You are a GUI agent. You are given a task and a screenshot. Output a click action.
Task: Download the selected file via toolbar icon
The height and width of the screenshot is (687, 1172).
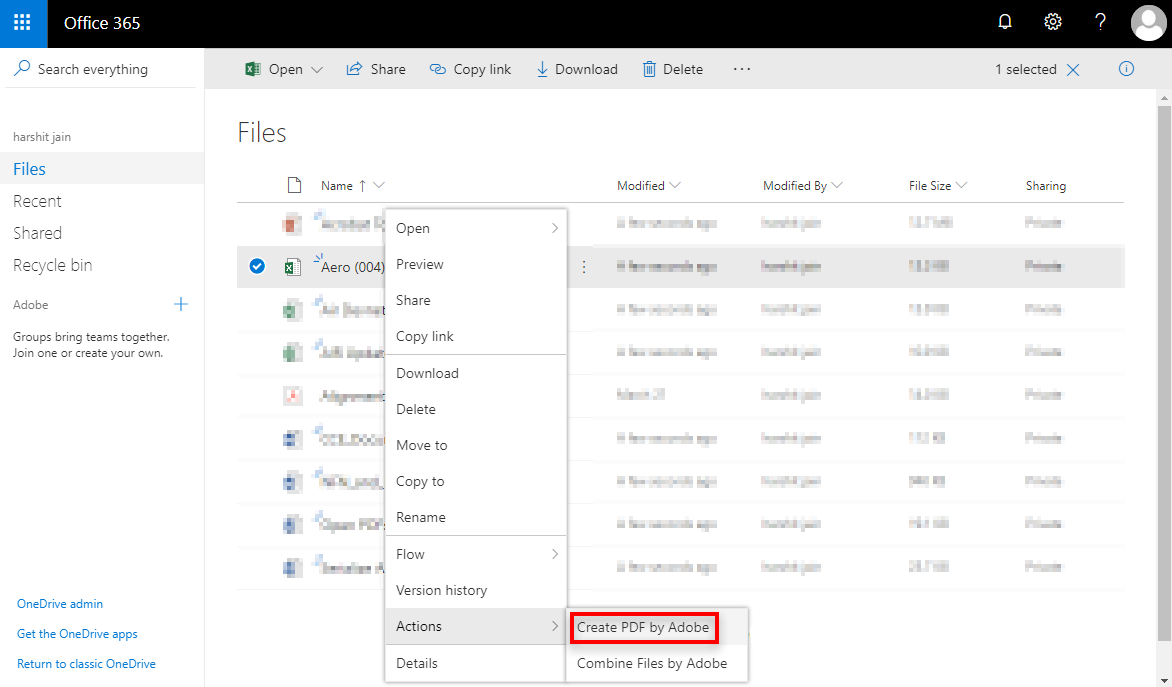pos(577,68)
